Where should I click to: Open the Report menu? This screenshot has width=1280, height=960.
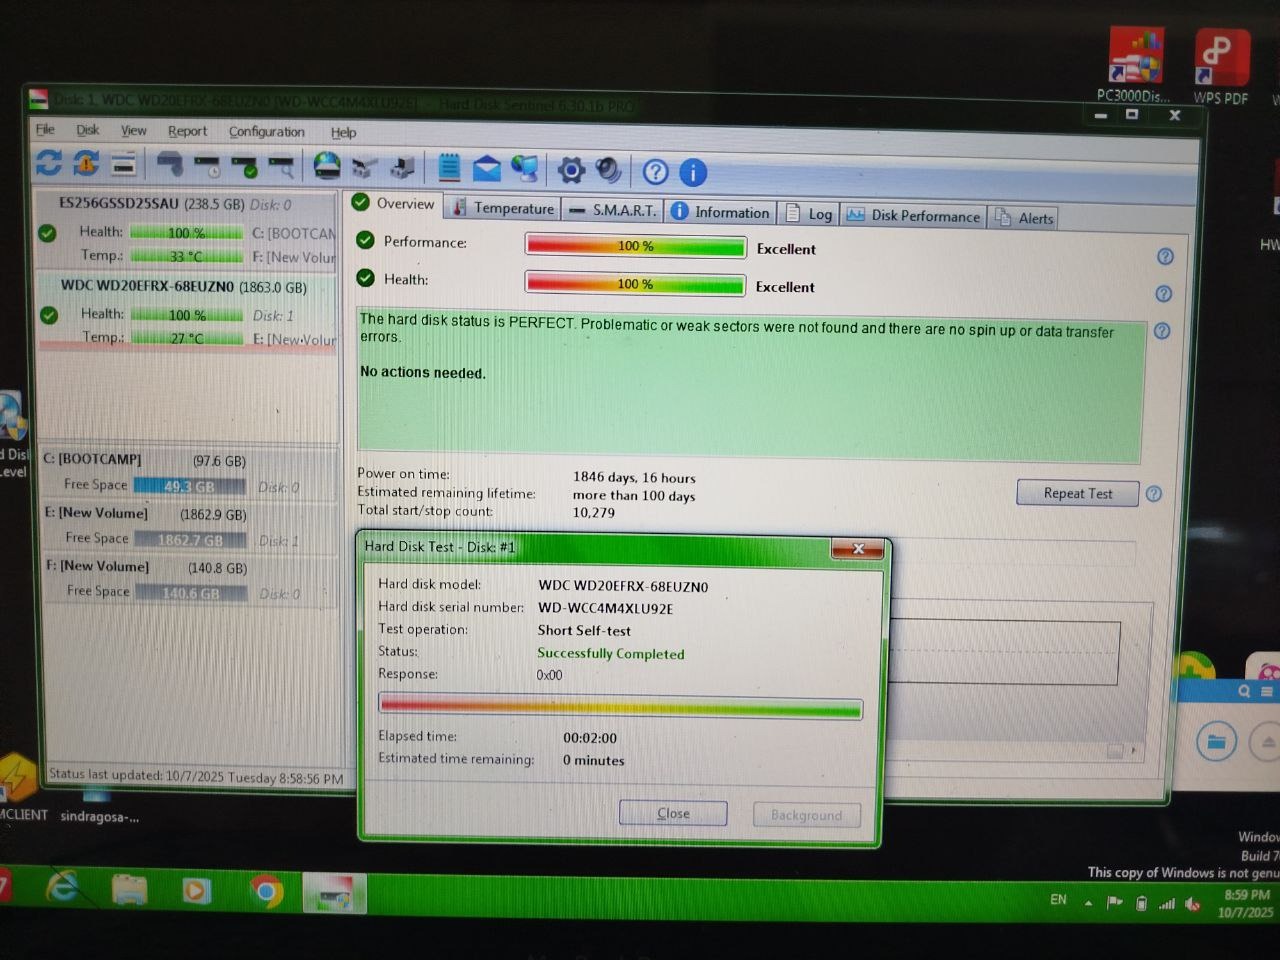[x=187, y=131]
